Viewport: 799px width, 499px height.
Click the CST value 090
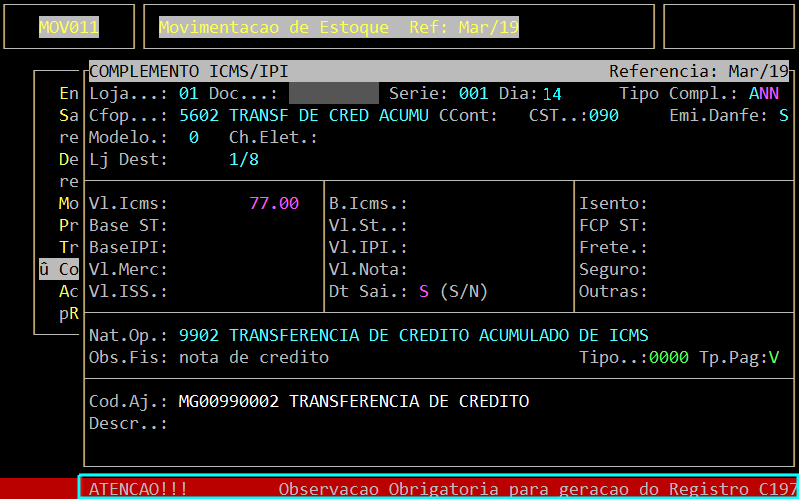604,116
